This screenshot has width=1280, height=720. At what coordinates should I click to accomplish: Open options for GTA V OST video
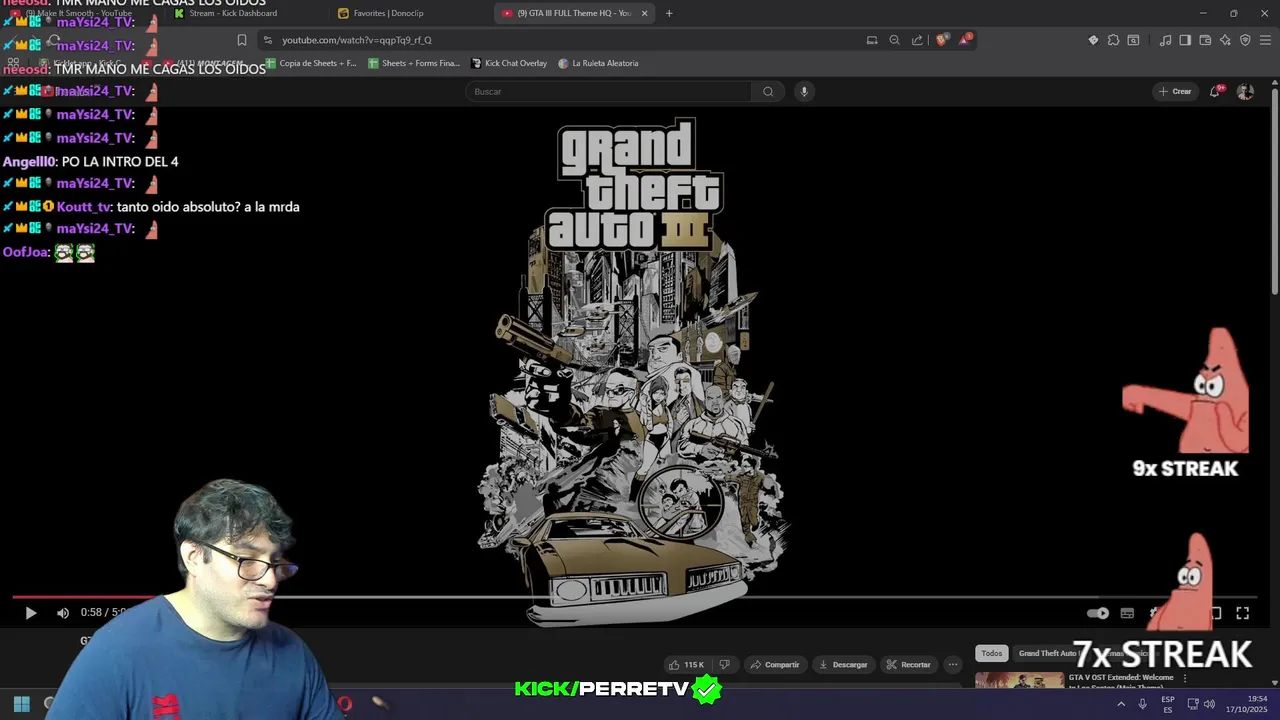click(1185, 678)
